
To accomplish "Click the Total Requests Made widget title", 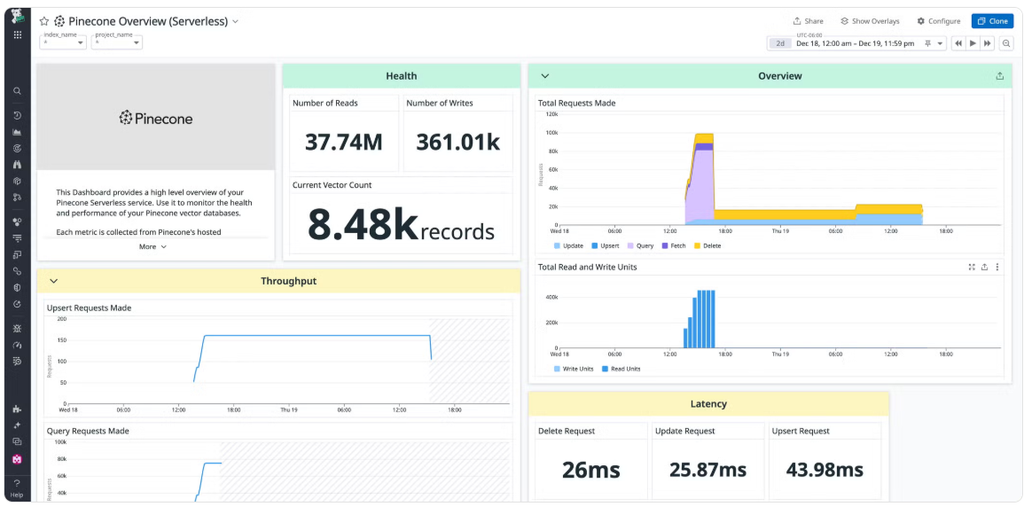I will point(577,103).
